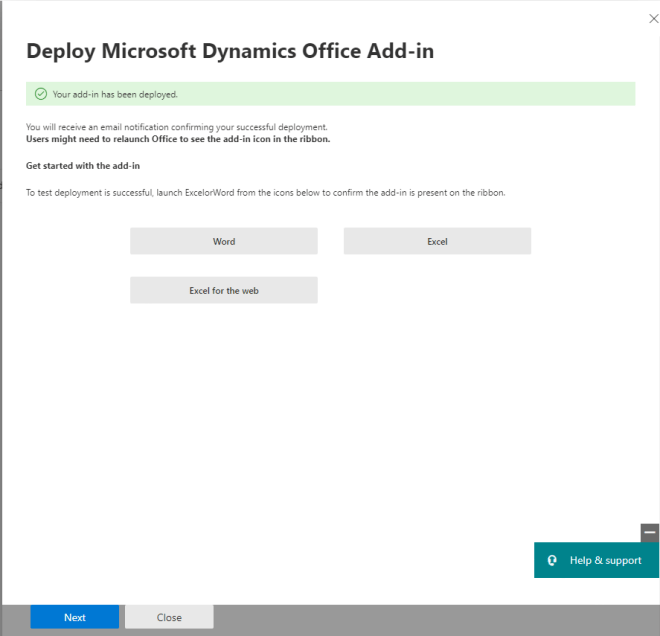
Task: Click the Close button in the footer
Action: [x=169, y=617]
